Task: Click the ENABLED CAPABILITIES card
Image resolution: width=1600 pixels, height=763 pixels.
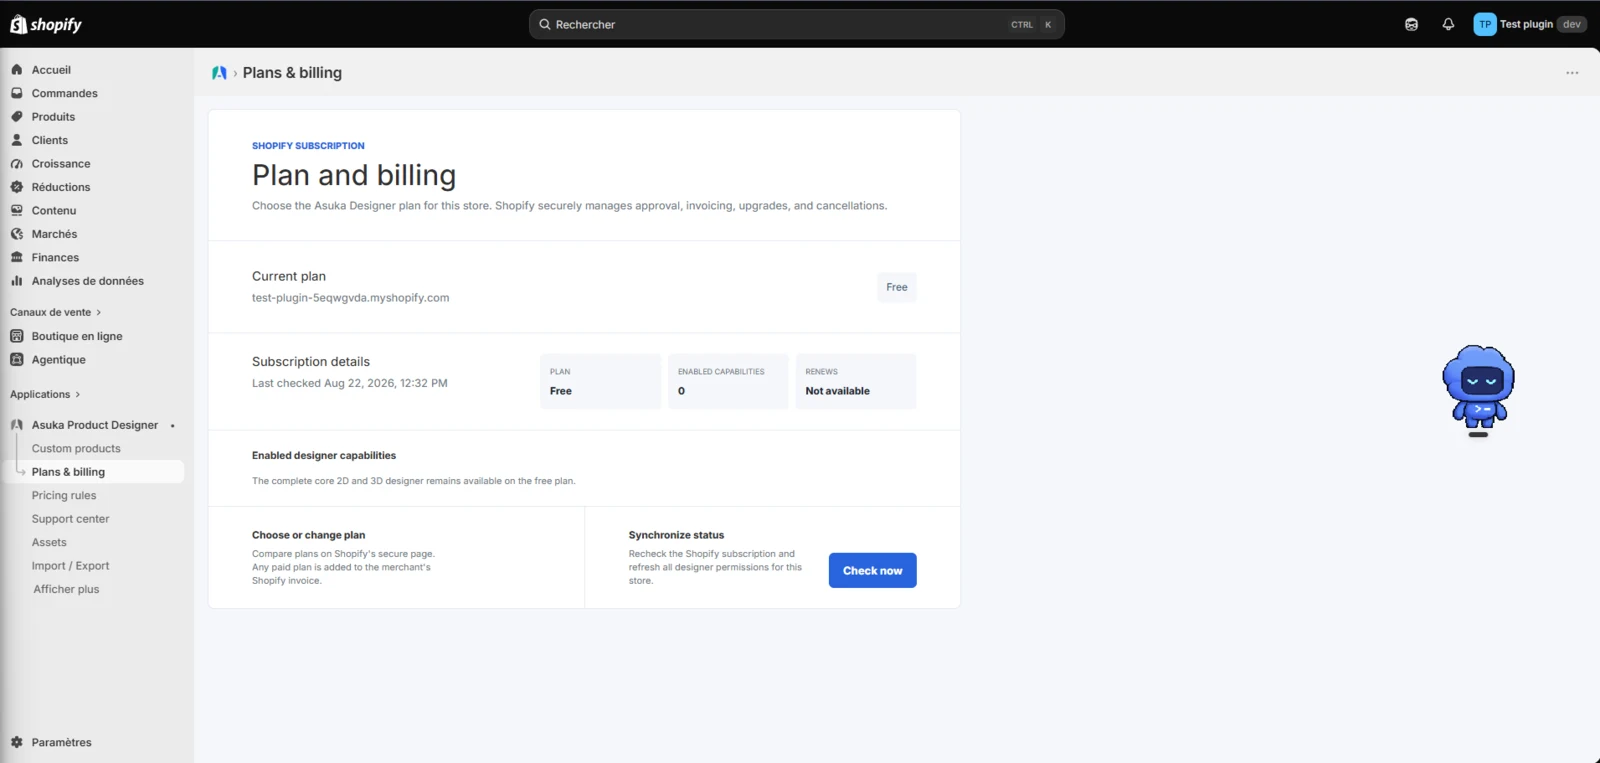Action: pos(728,381)
